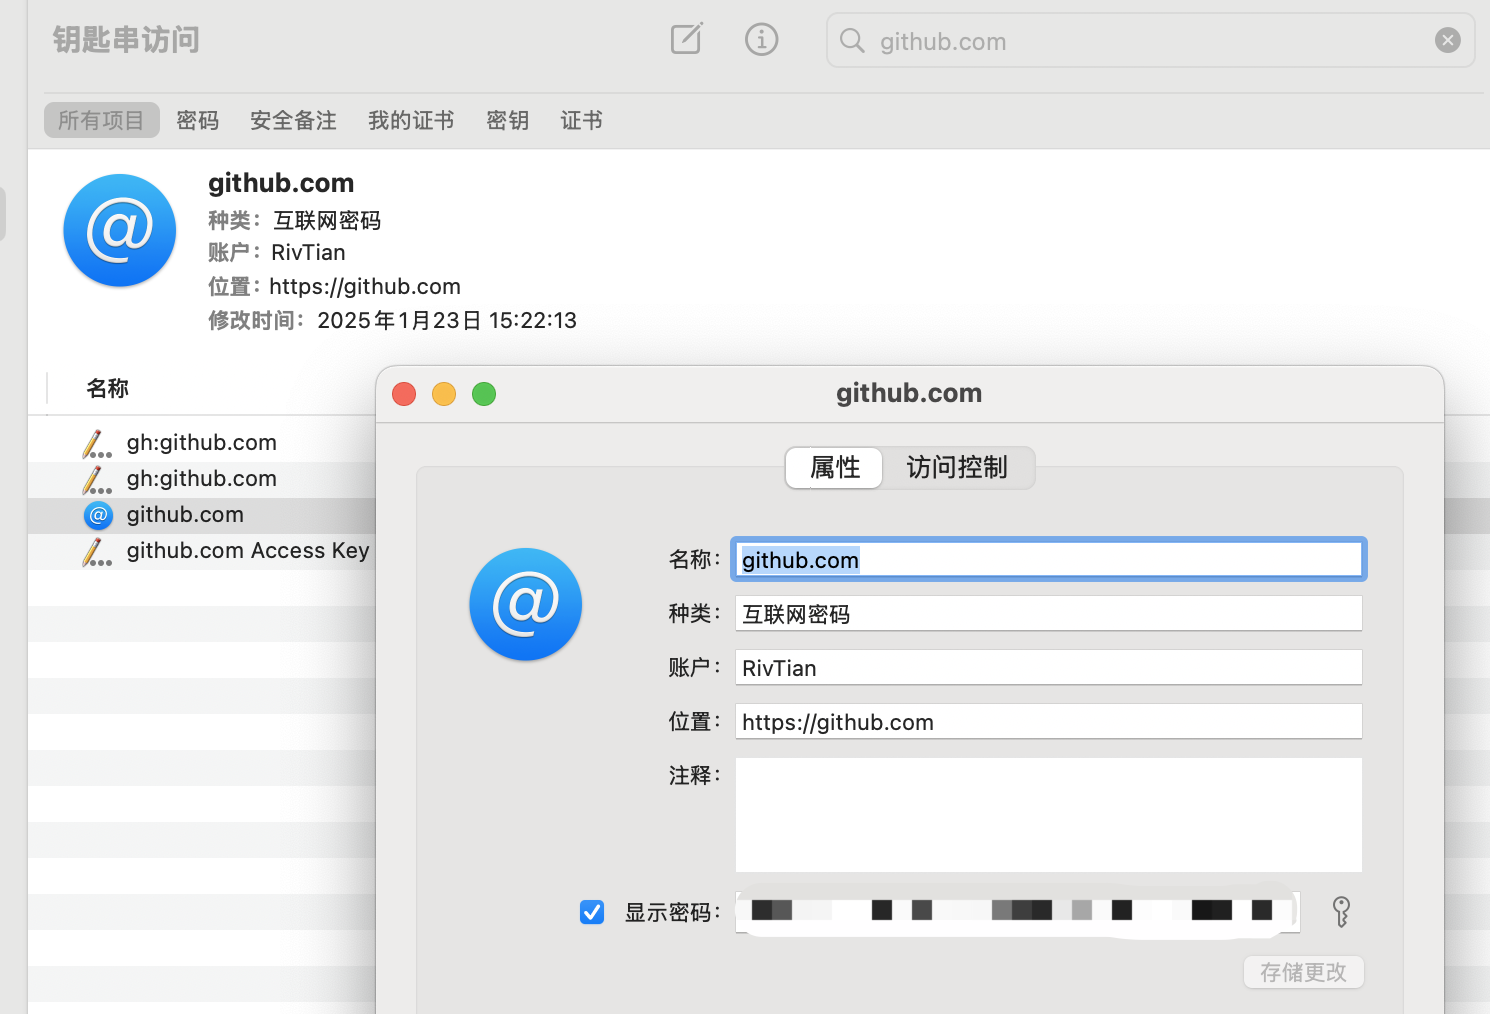Filter by 密码 category
The image size is (1490, 1014).
pyautogui.click(x=197, y=121)
